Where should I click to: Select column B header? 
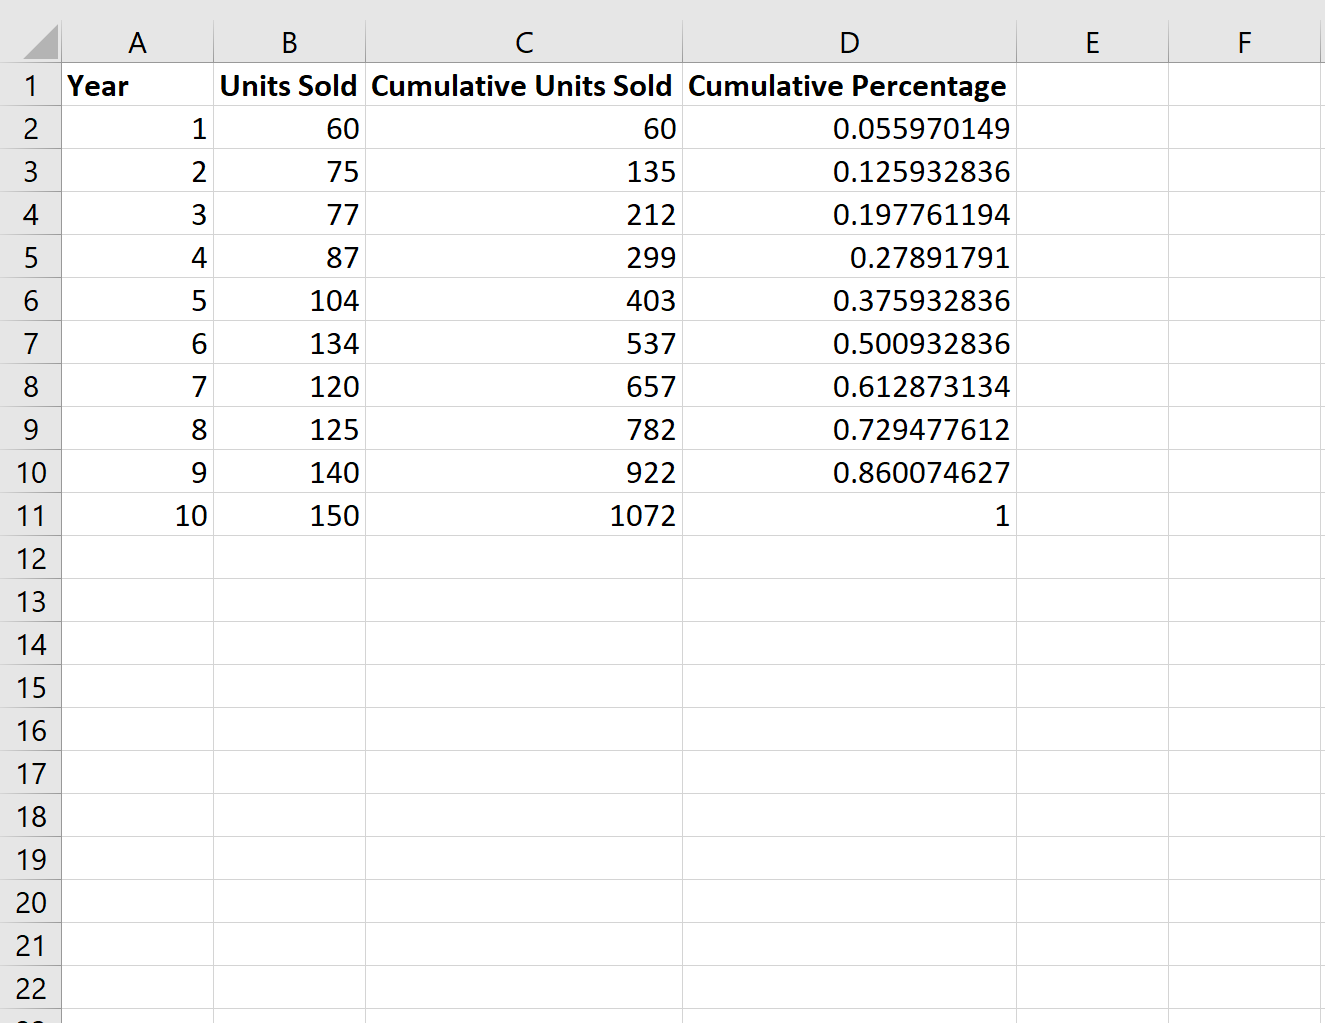click(289, 42)
